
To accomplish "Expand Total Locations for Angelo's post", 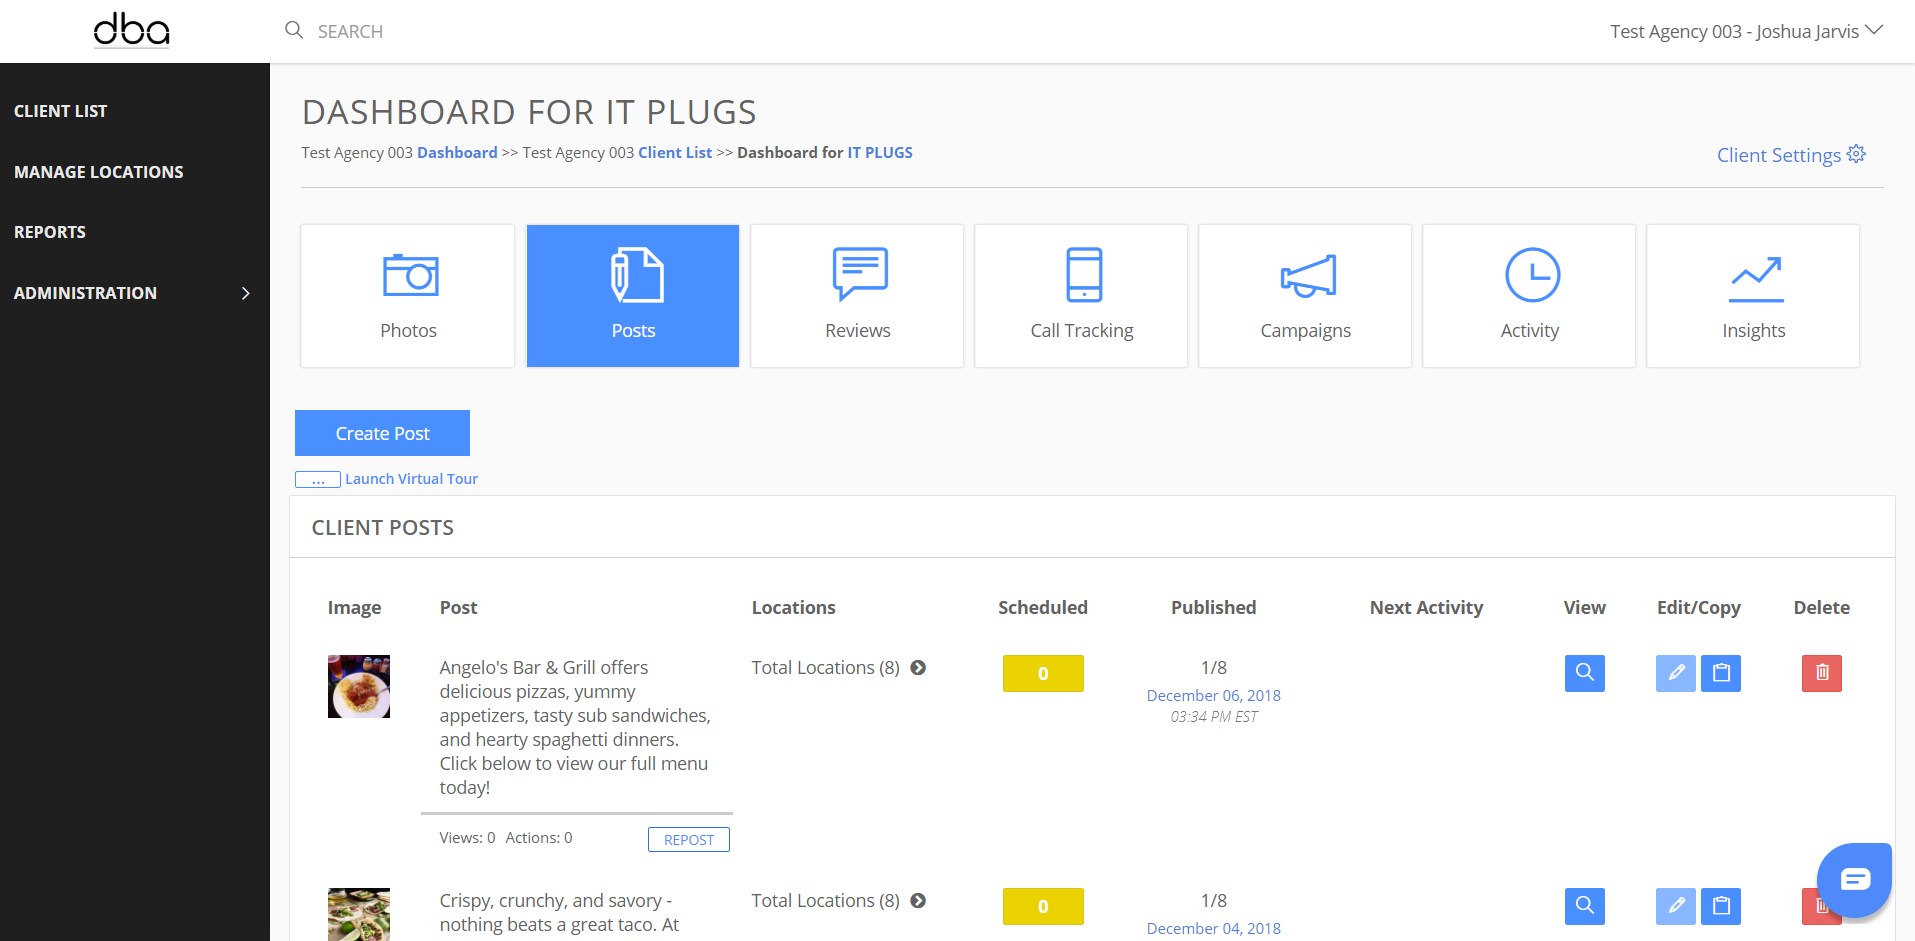I will 918,668.
